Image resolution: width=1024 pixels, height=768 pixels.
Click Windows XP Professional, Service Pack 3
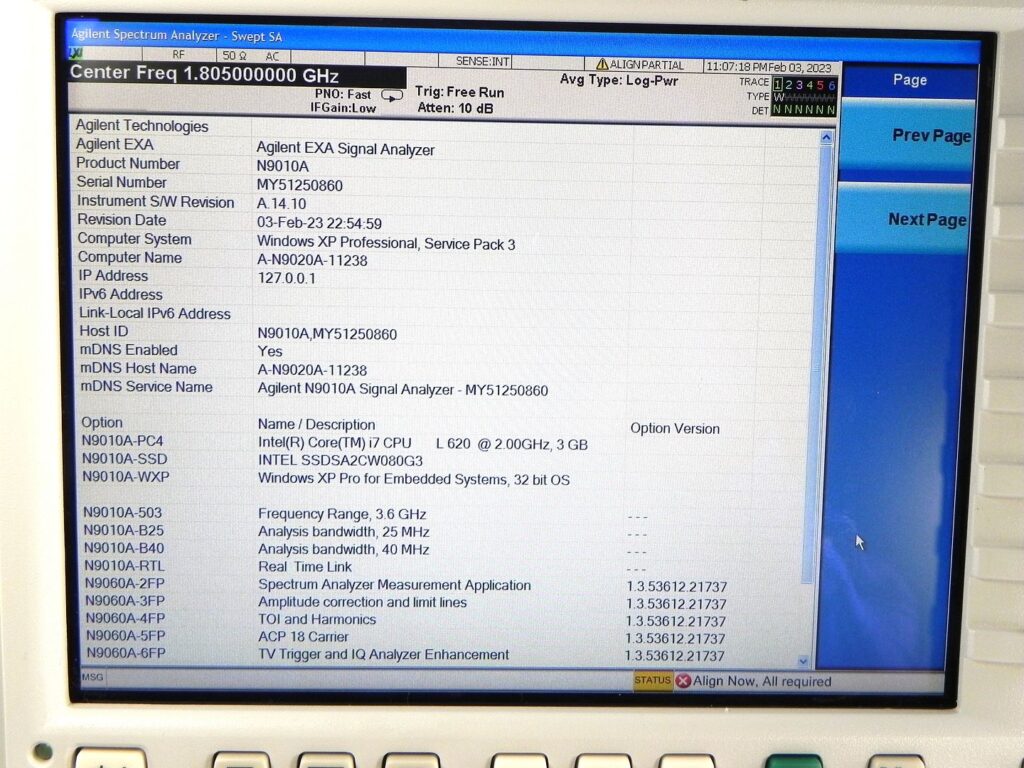pyautogui.click(x=385, y=243)
